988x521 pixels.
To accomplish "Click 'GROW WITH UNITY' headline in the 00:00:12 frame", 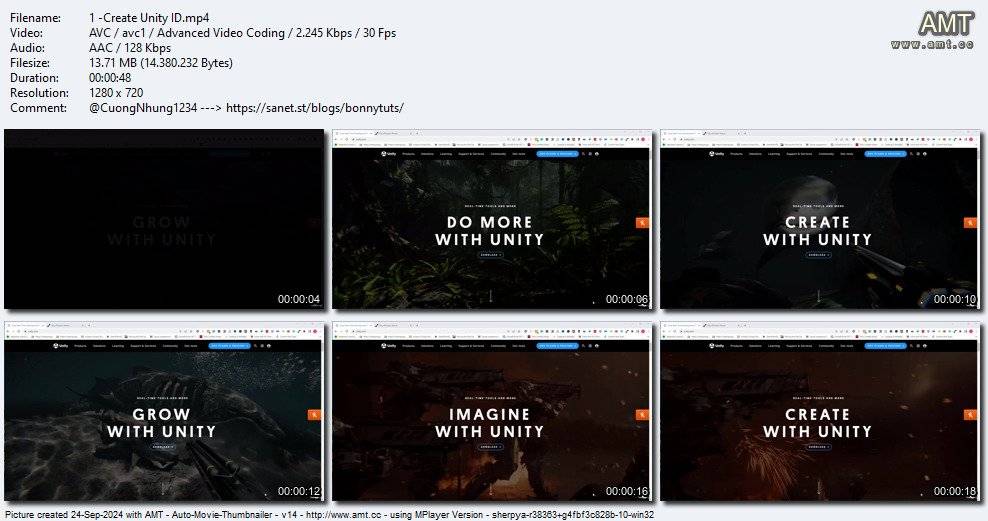I will [x=161, y=423].
